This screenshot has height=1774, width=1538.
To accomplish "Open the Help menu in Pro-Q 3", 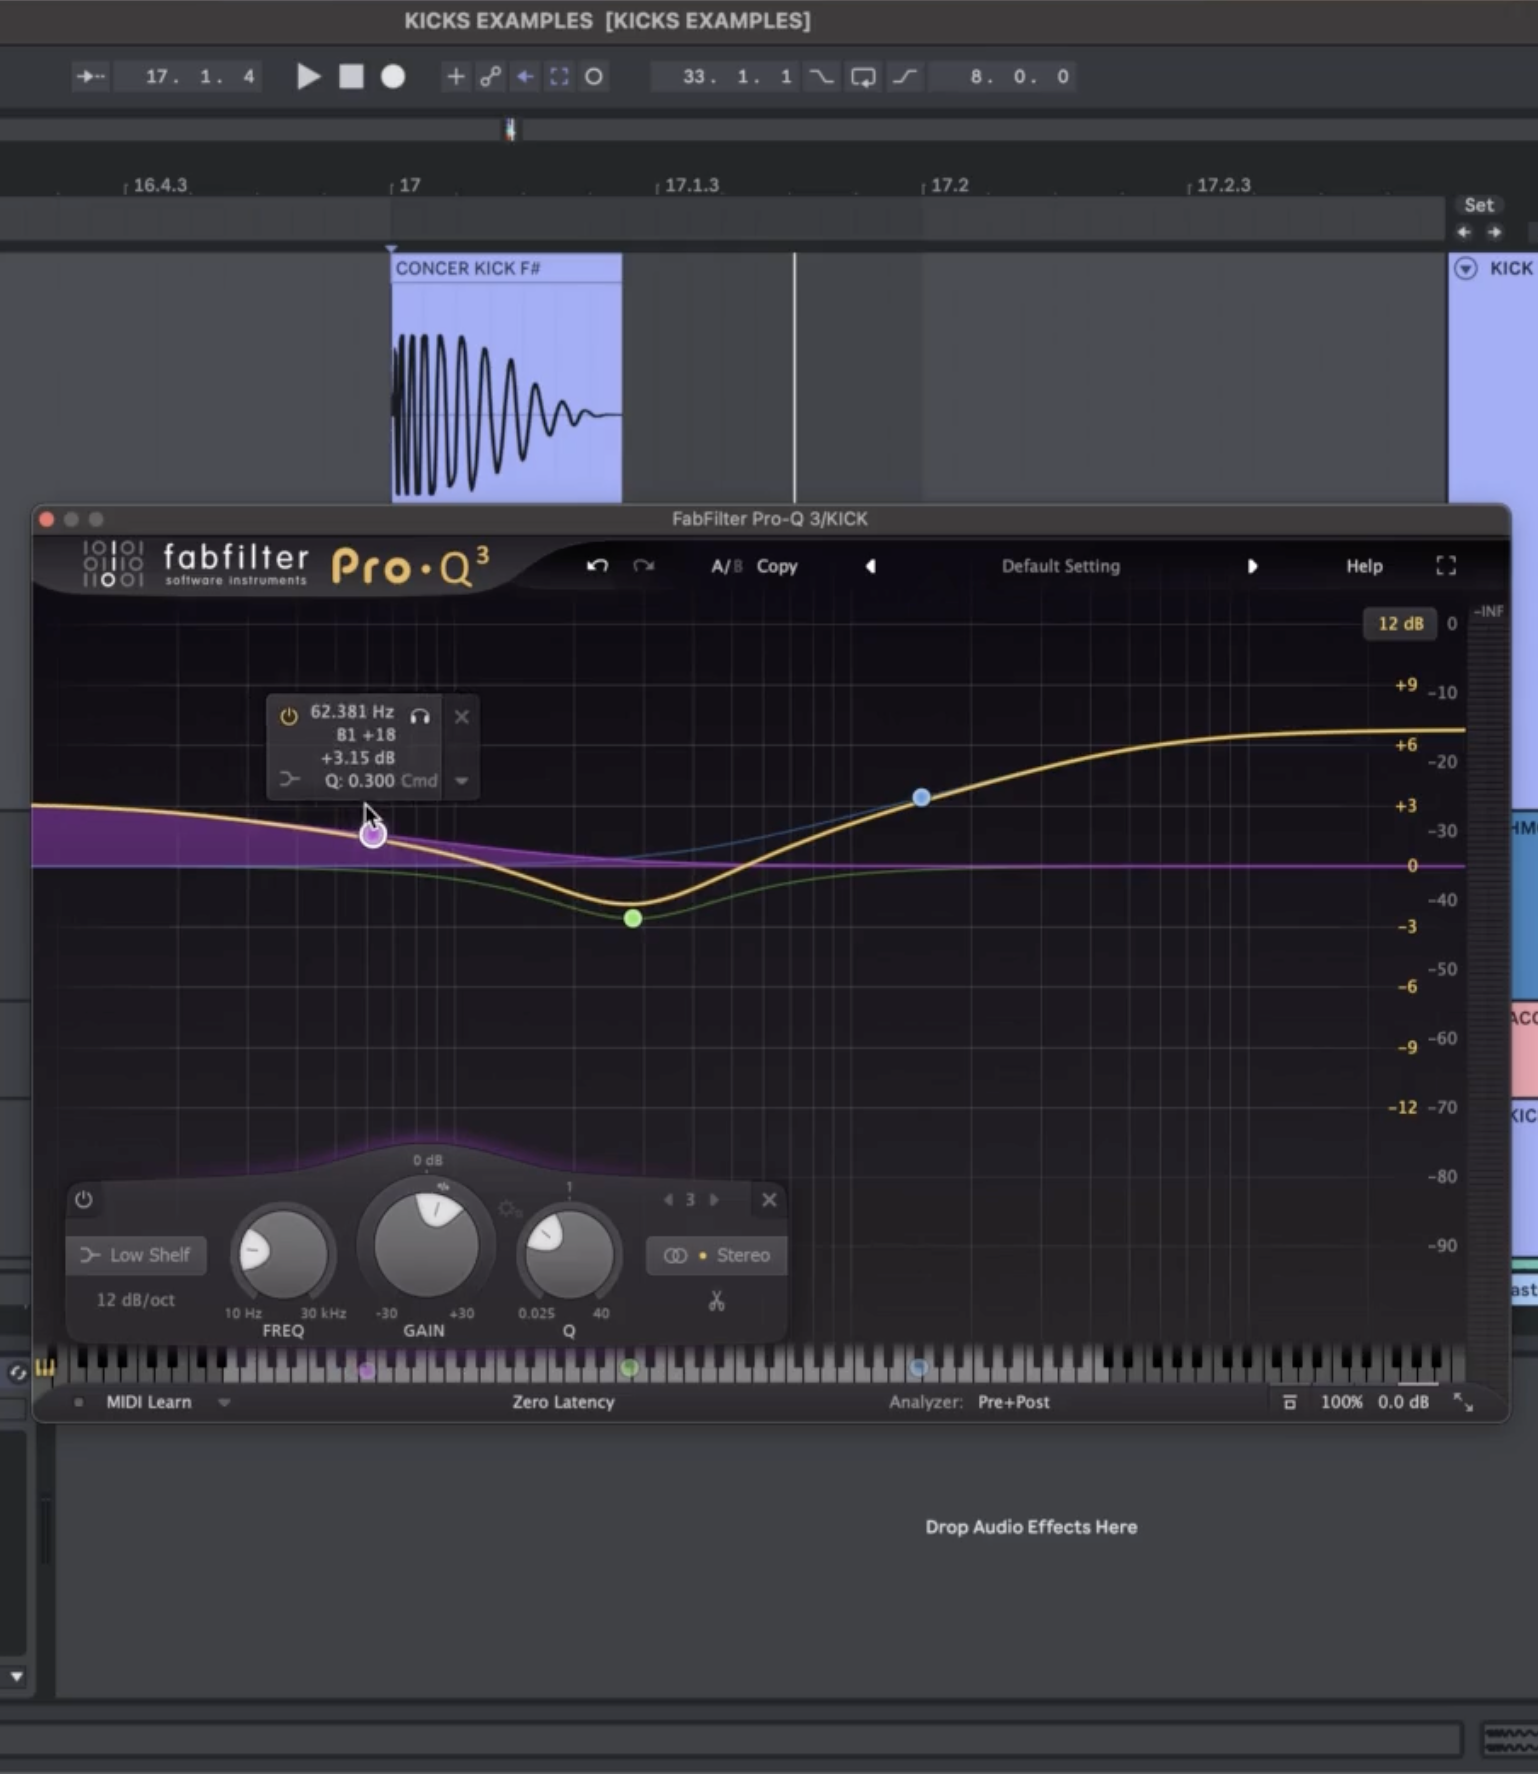I will coord(1364,566).
